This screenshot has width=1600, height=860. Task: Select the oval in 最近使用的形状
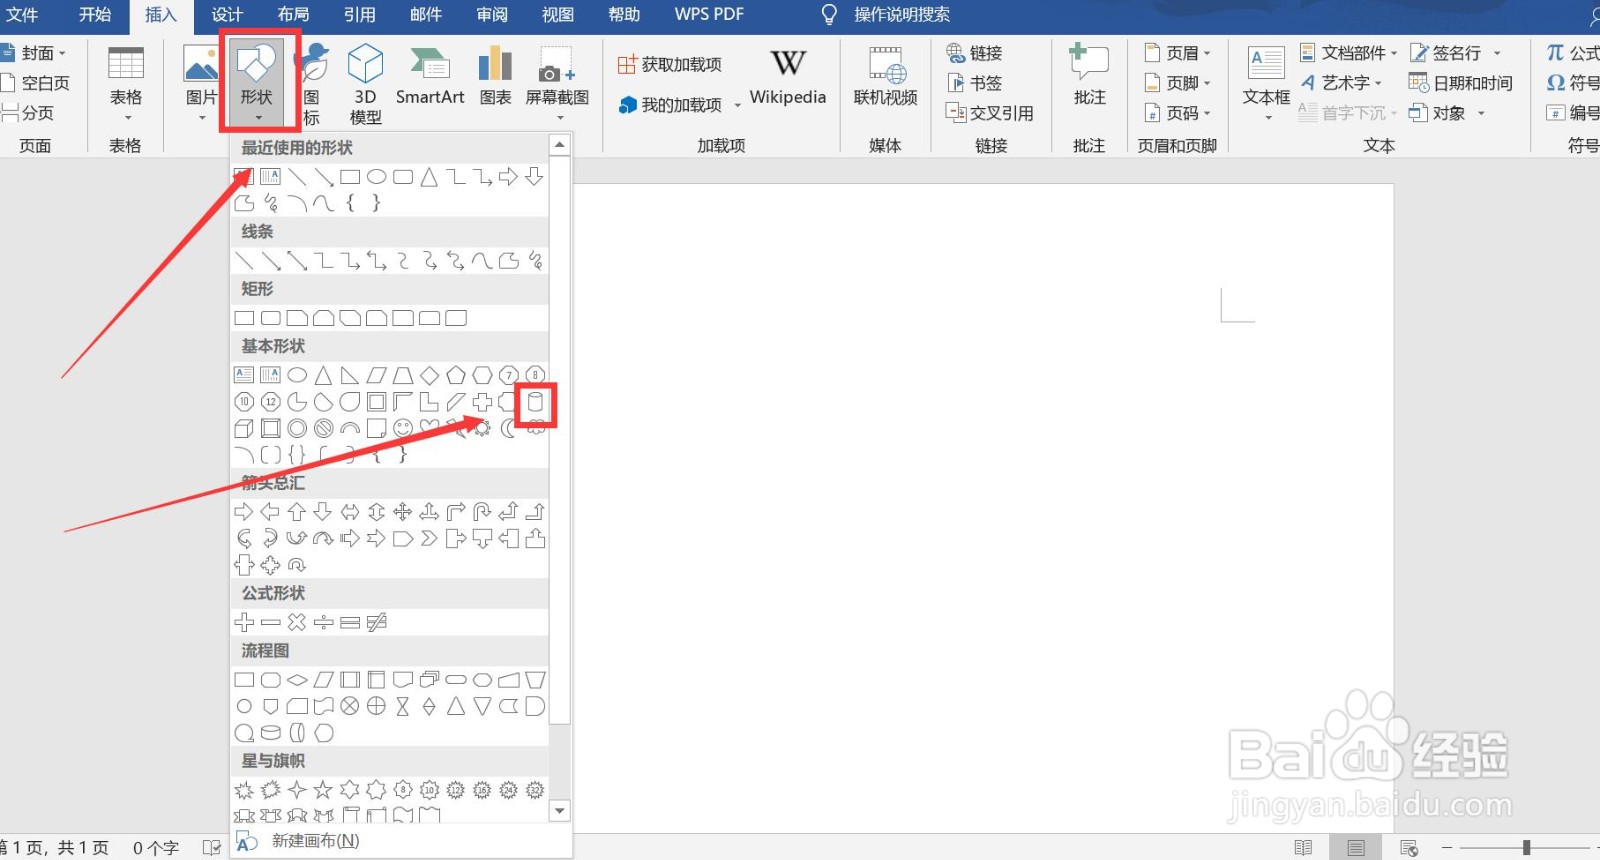coord(376,177)
